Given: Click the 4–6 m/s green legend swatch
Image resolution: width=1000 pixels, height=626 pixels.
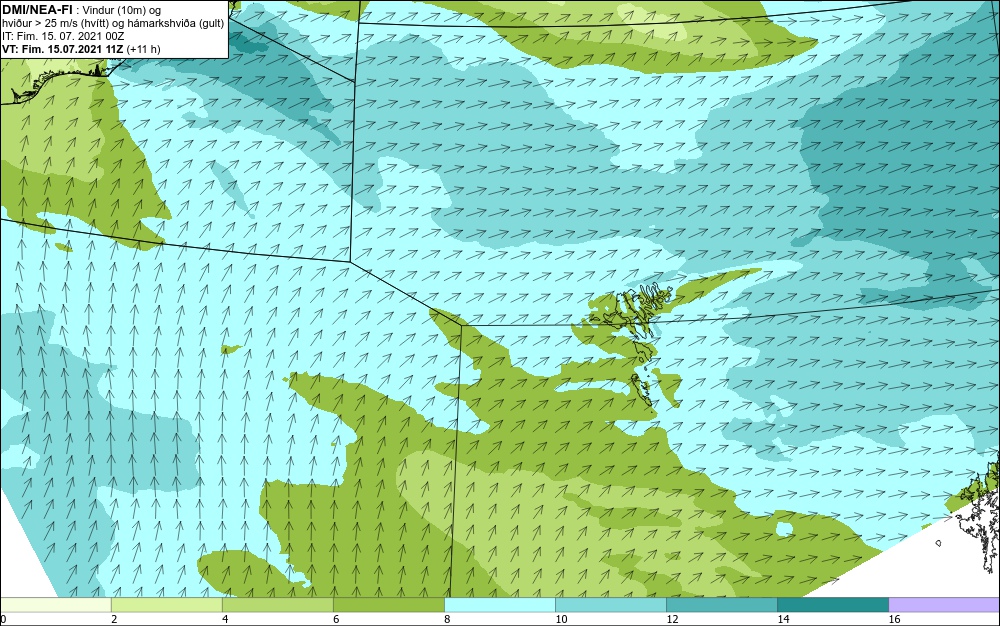Looking at the screenshot, I should pyautogui.click(x=277, y=605).
